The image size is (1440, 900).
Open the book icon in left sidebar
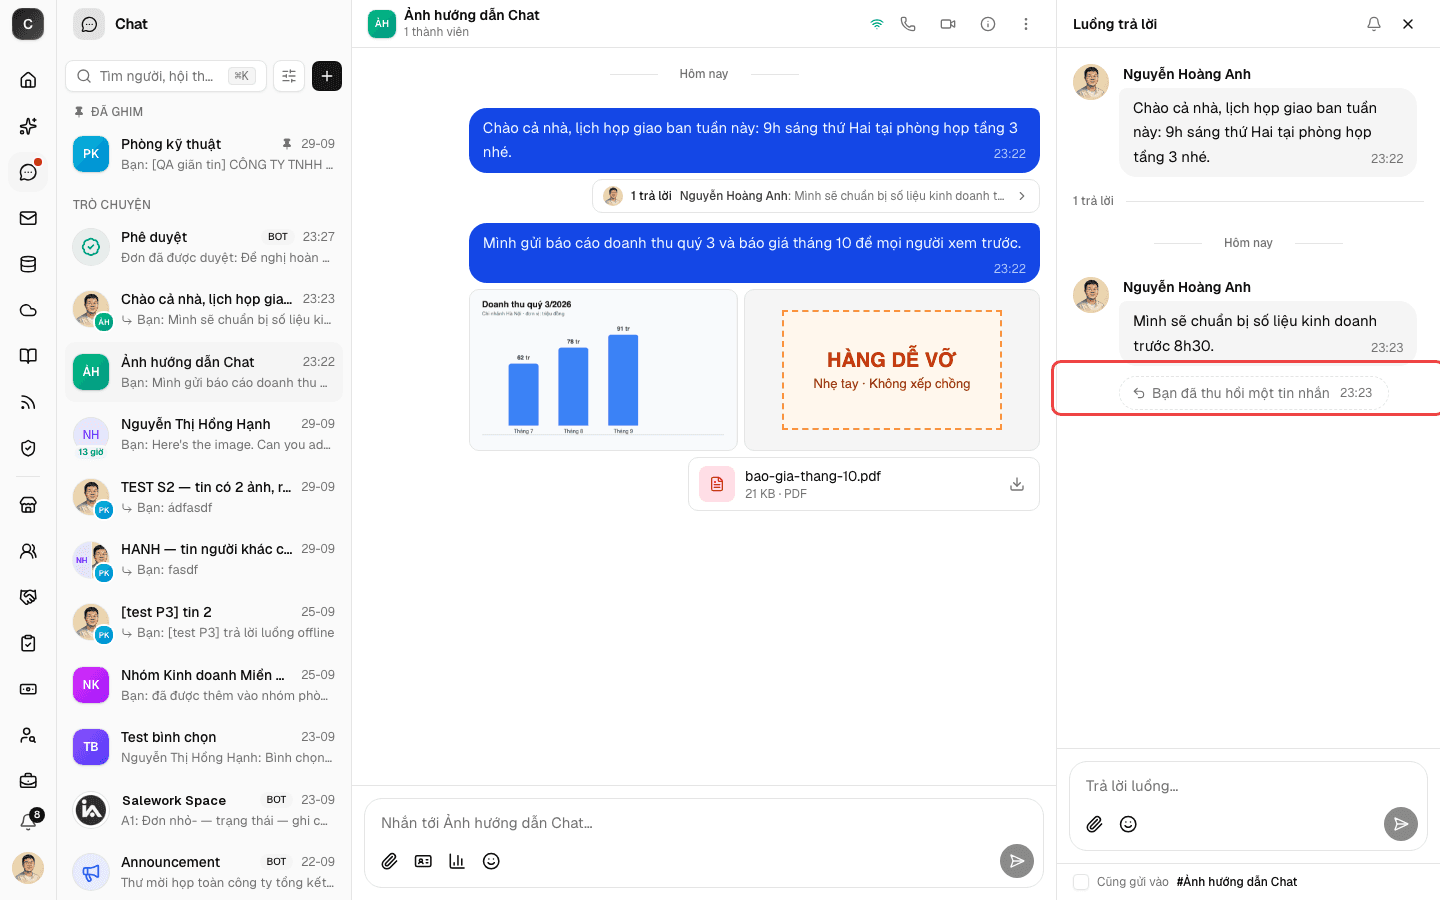(x=28, y=356)
